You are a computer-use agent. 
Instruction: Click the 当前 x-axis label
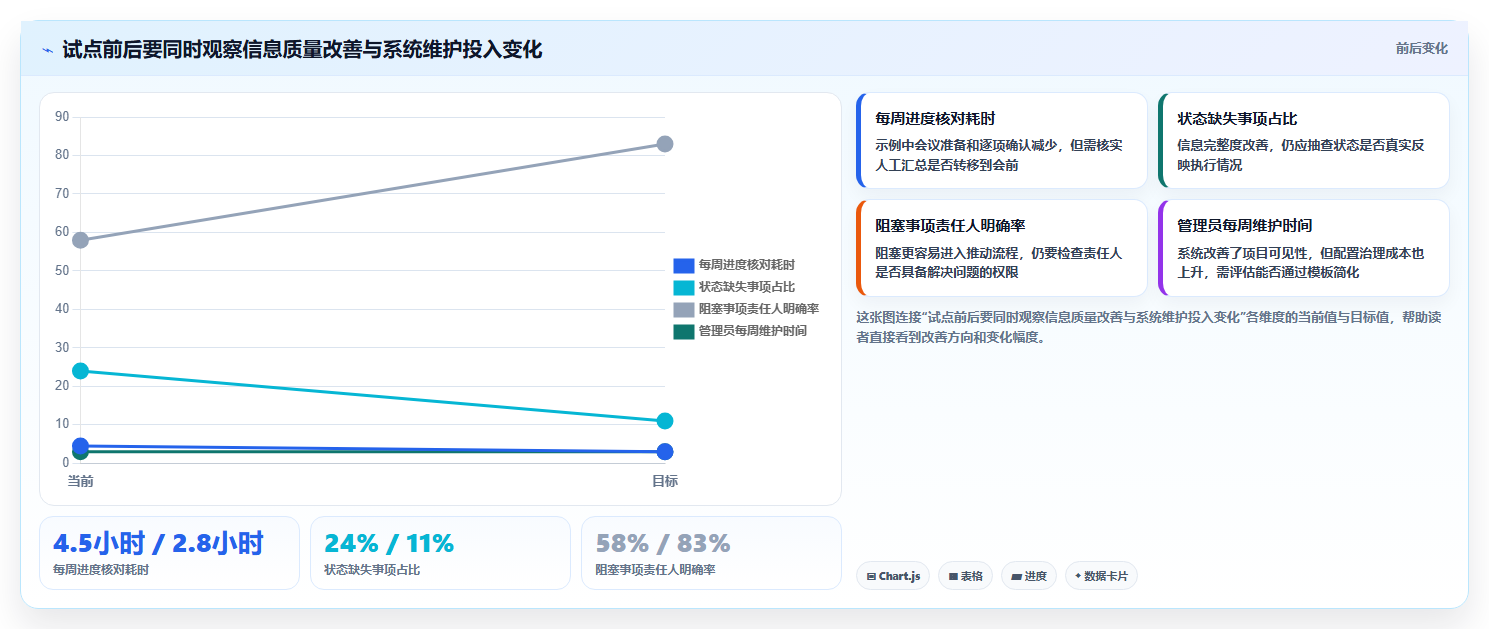(x=80, y=481)
